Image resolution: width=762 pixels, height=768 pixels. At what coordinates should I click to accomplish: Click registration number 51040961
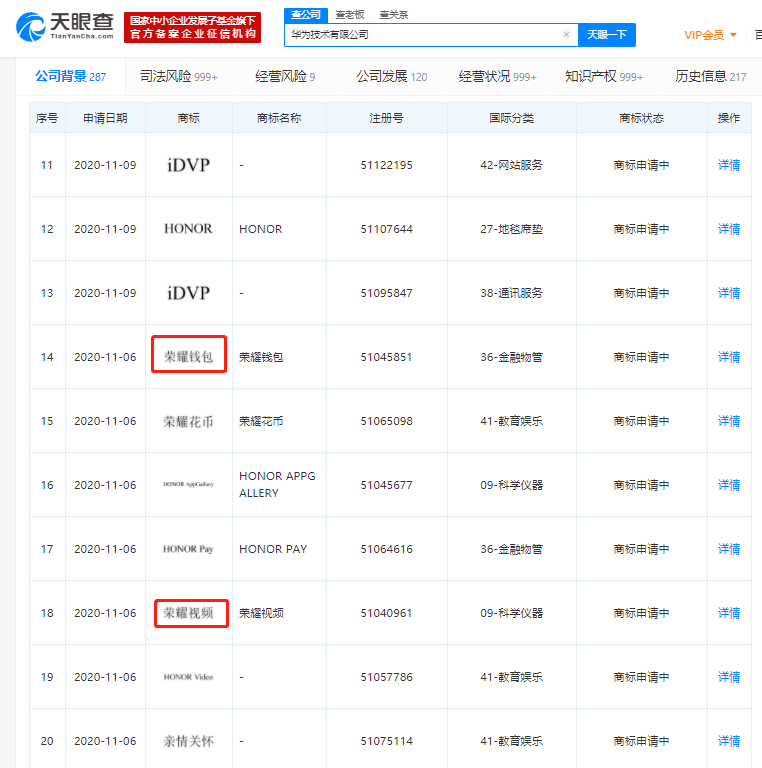click(386, 613)
